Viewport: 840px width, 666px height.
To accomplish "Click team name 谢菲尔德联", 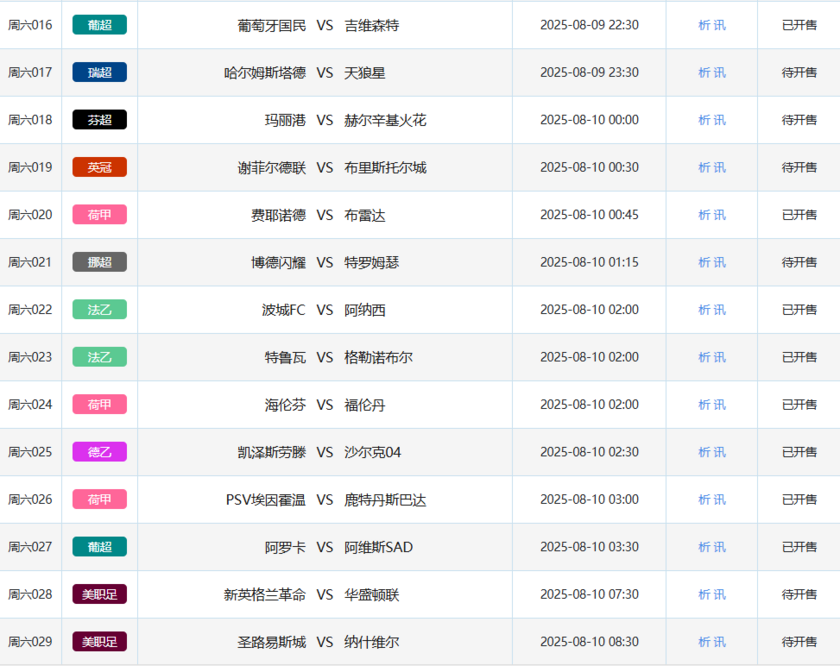I will pos(271,167).
